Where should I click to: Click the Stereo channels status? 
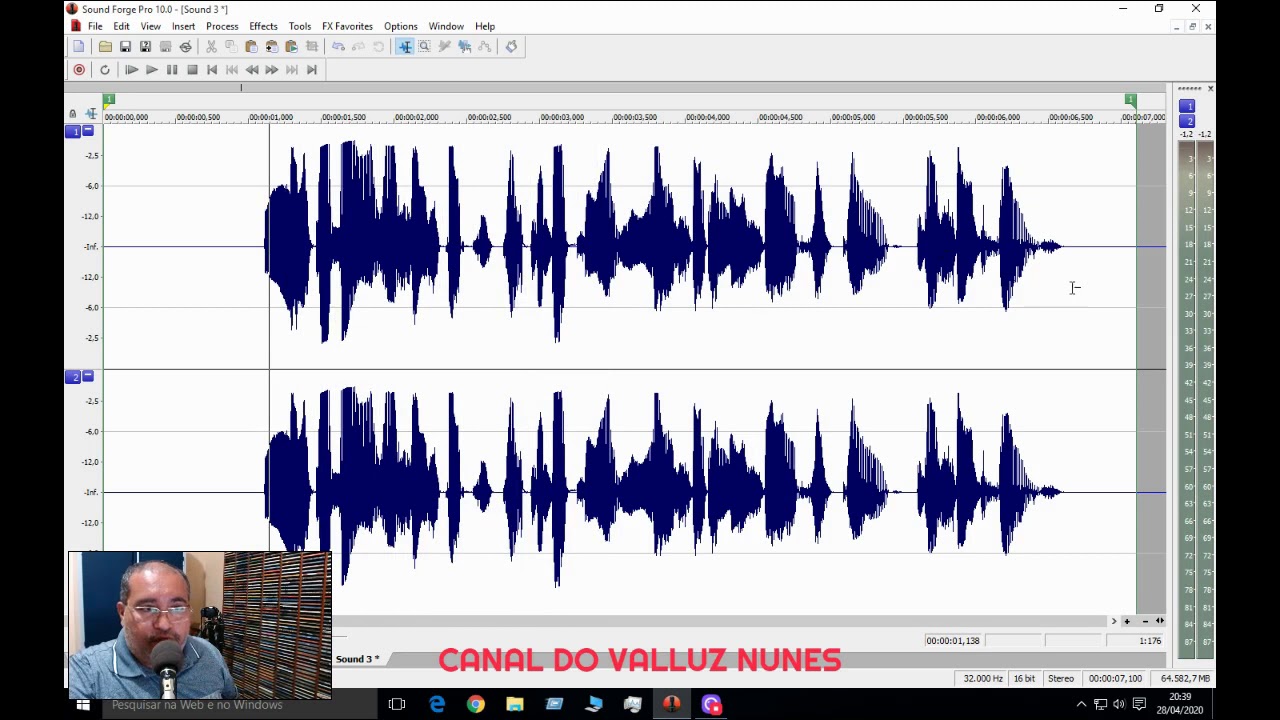click(x=1061, y=679)
